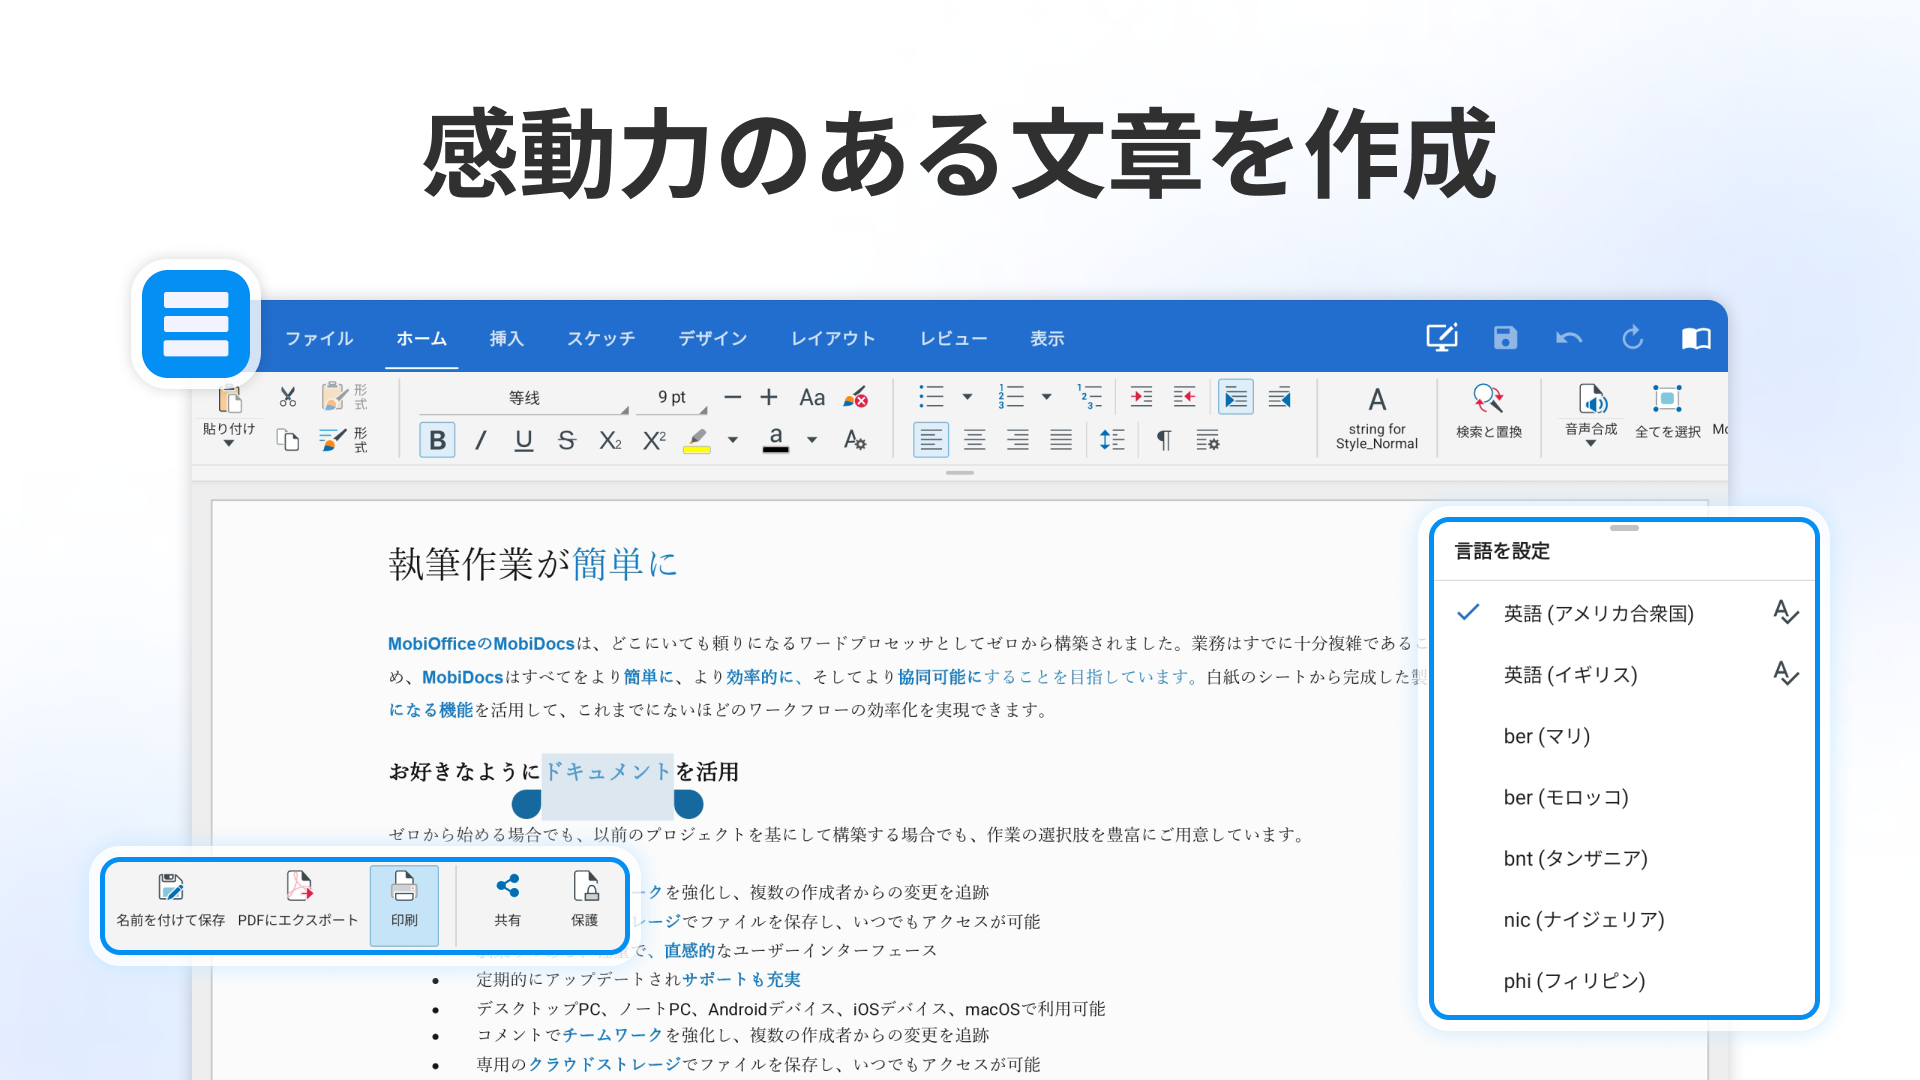Open the blue hamburger menu icon
Screen dimensions: 1920x1080
point(196,324)
